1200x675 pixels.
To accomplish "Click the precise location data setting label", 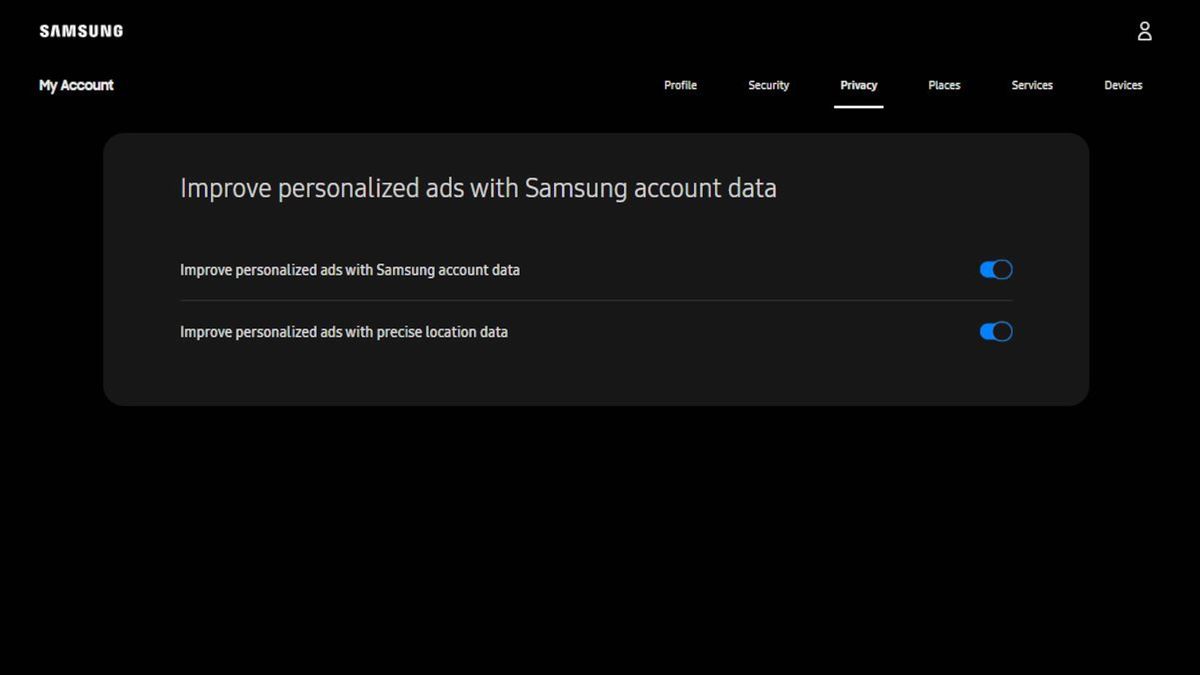I will point(343,331).
